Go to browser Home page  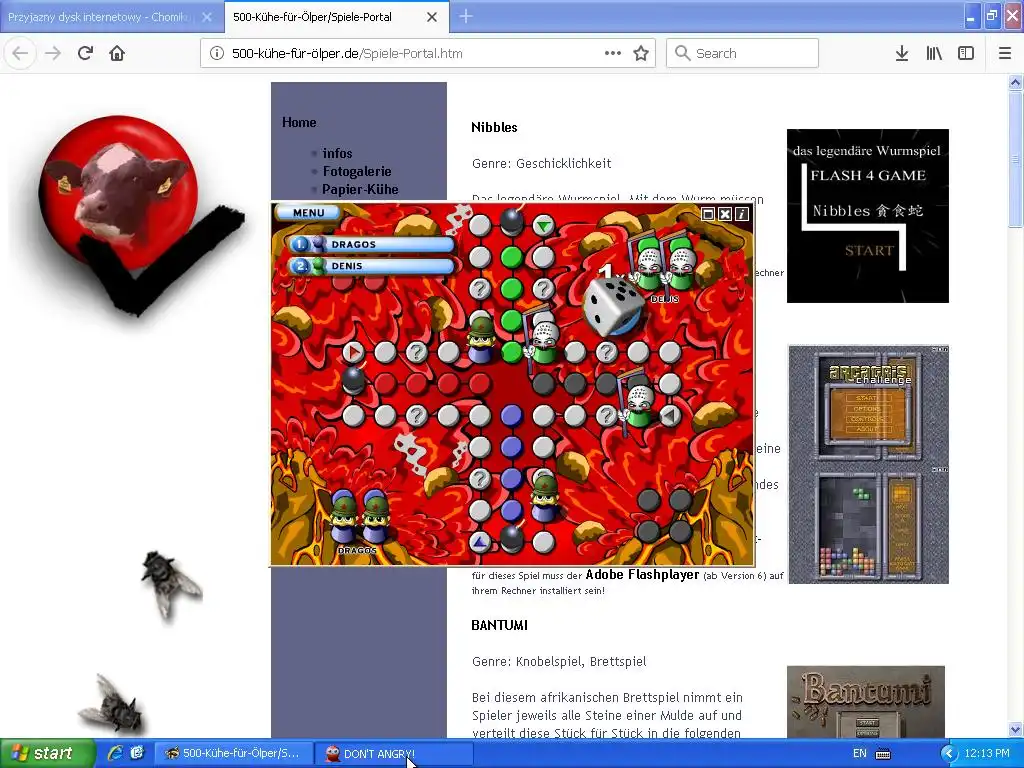click(117, 54)
